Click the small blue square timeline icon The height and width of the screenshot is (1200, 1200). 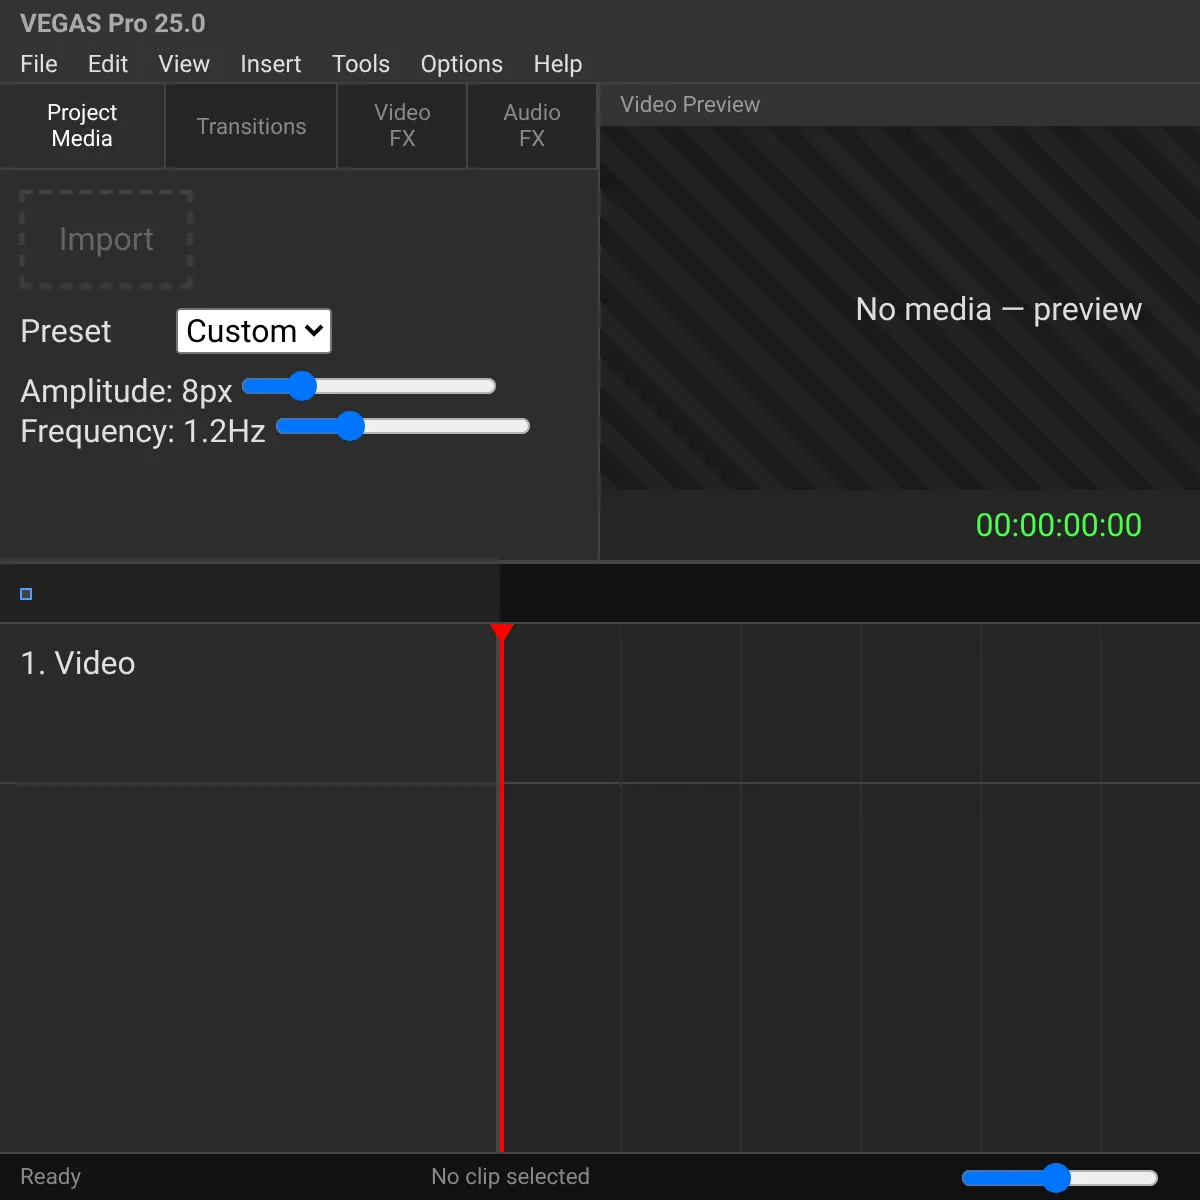click(x=26, y=594)
